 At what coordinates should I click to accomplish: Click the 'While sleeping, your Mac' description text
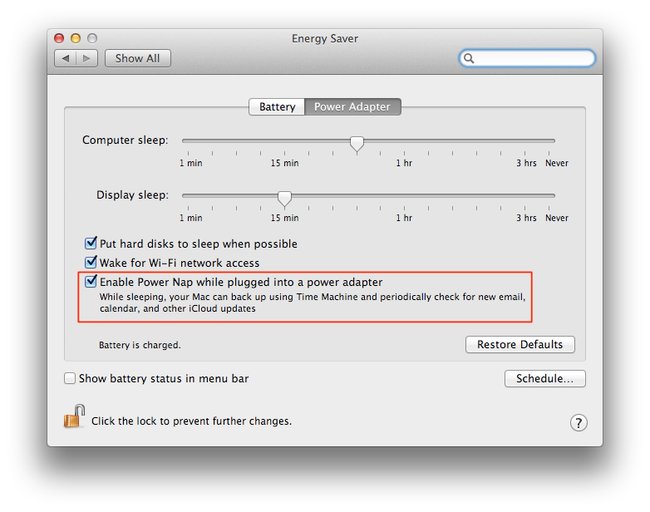click(x=312, y=303)
